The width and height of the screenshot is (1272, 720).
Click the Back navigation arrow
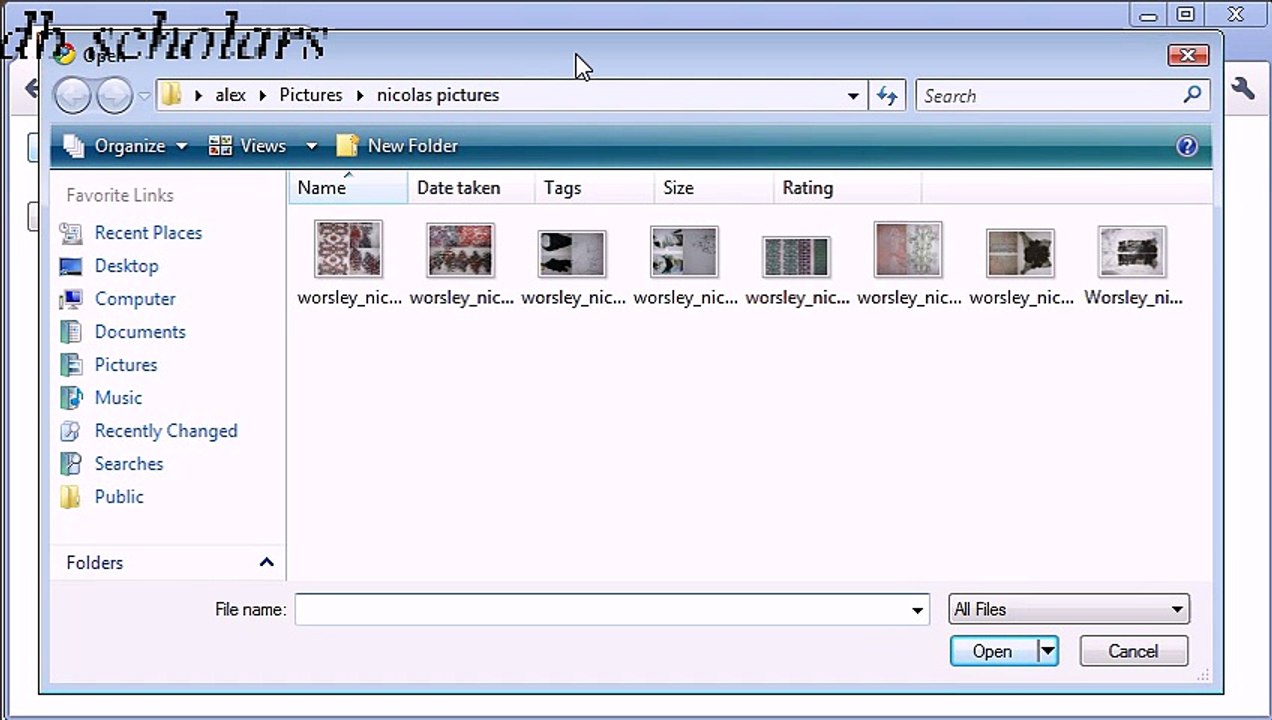(x=73, y=95)
